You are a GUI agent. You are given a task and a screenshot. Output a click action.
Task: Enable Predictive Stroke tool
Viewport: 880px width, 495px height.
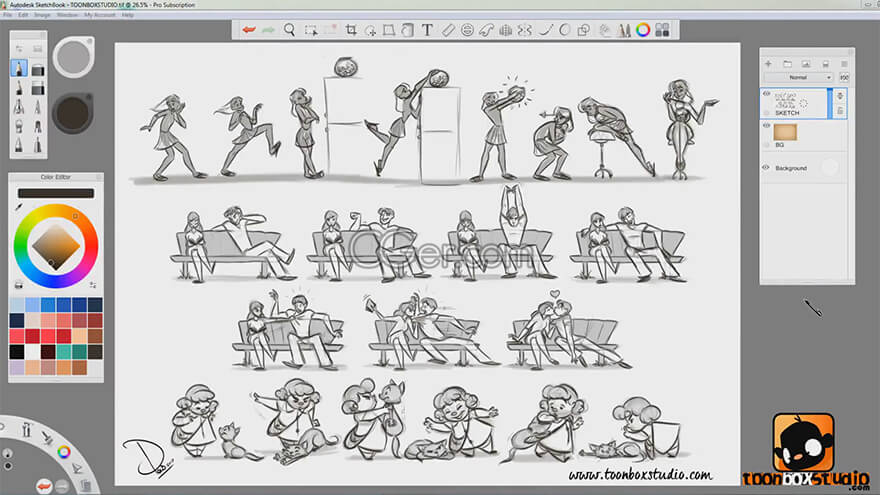(565, 30)
